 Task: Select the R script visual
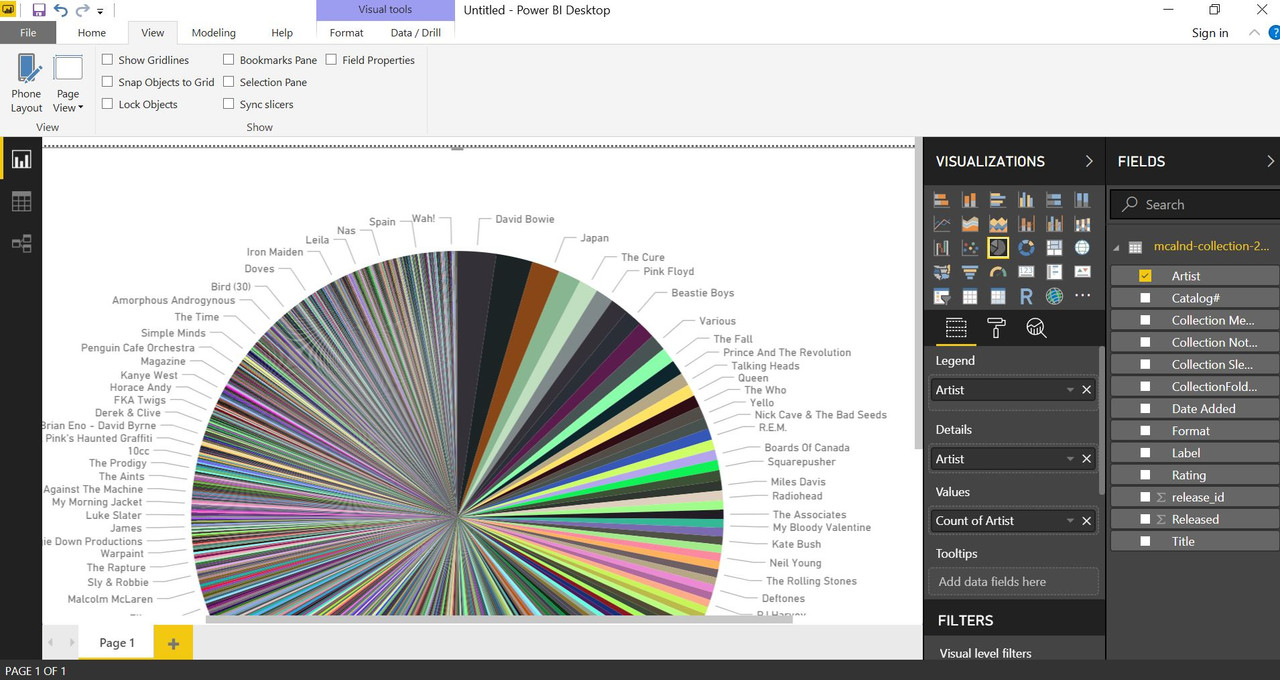pos(1026,296)
